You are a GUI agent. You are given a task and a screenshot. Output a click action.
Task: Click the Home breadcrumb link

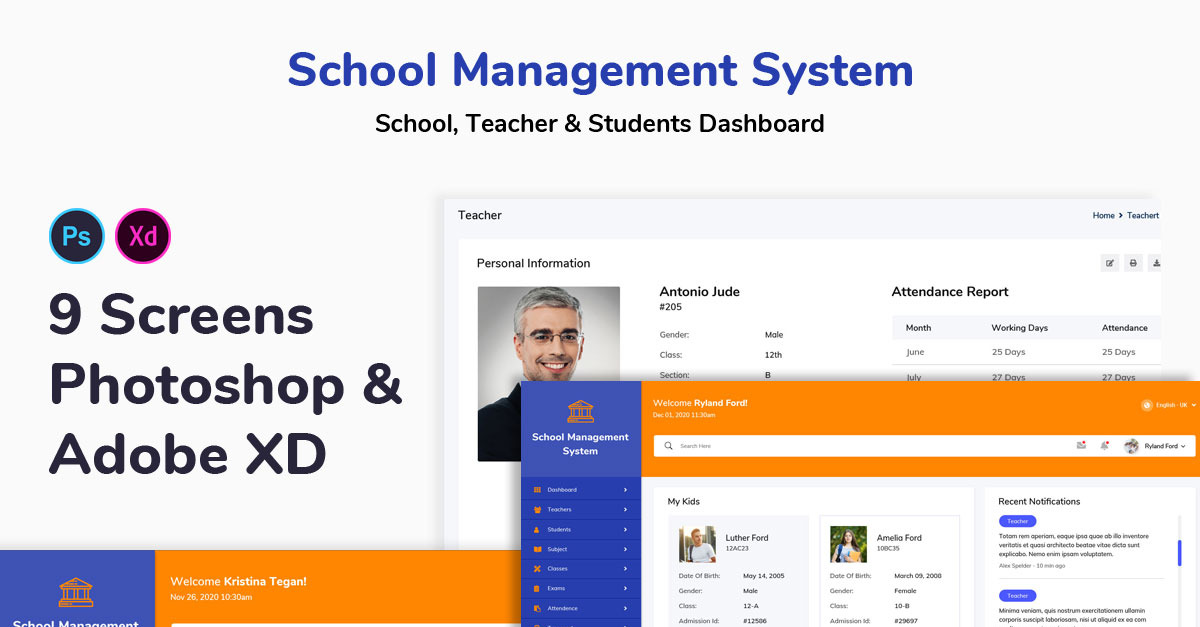pyautogui.click(x=1103, y=215)
